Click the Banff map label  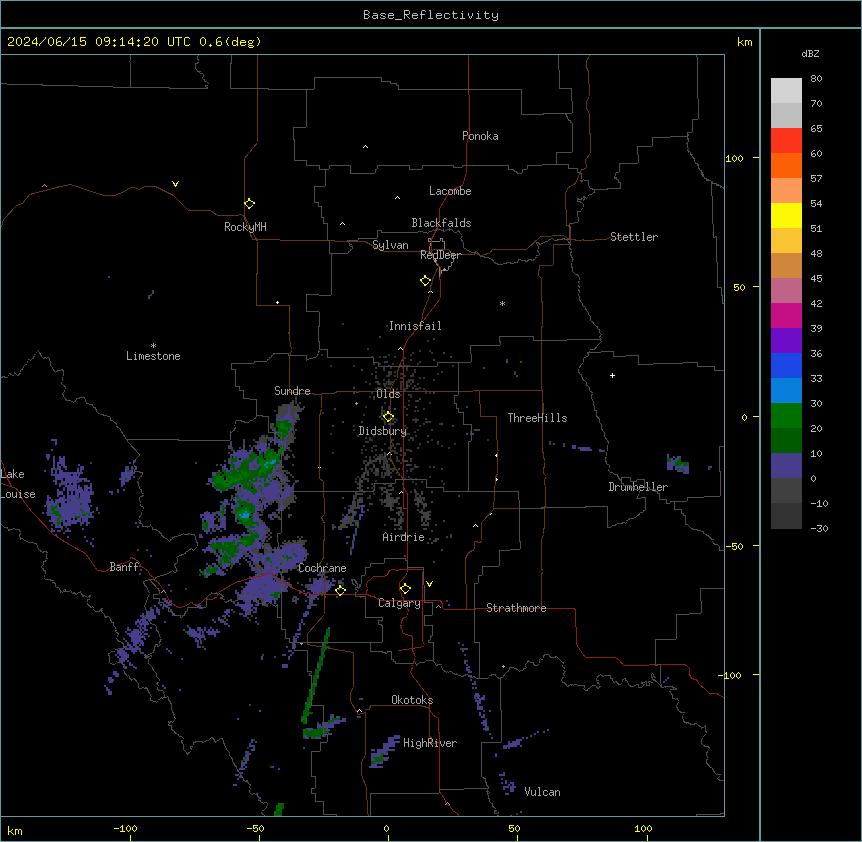(124, 567)
